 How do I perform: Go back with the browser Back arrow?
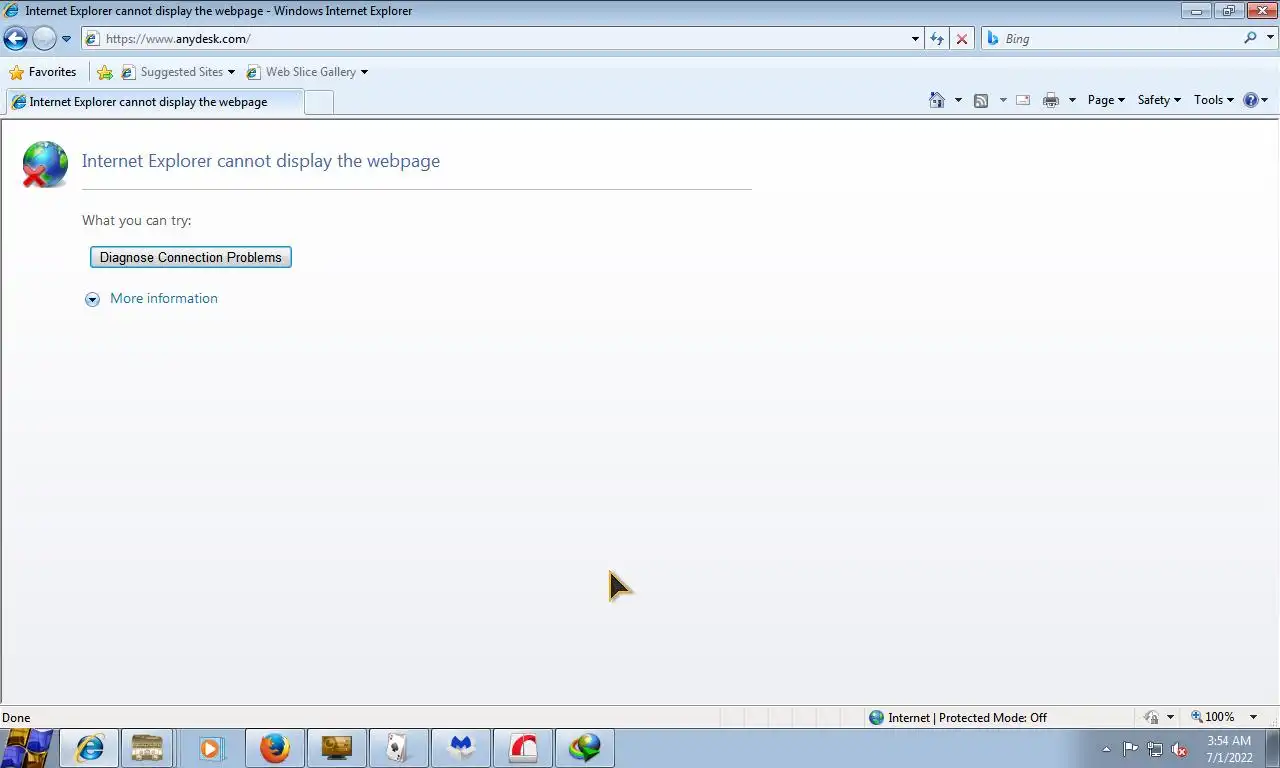15,39
